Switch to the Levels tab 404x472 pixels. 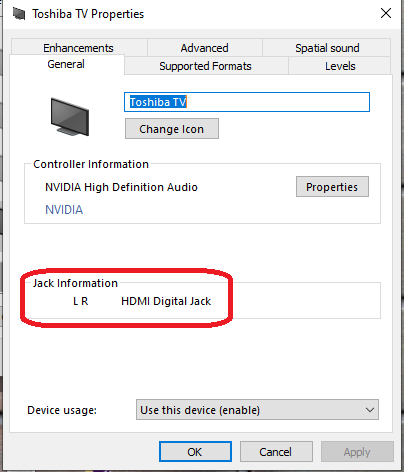[x=340, y=66]
